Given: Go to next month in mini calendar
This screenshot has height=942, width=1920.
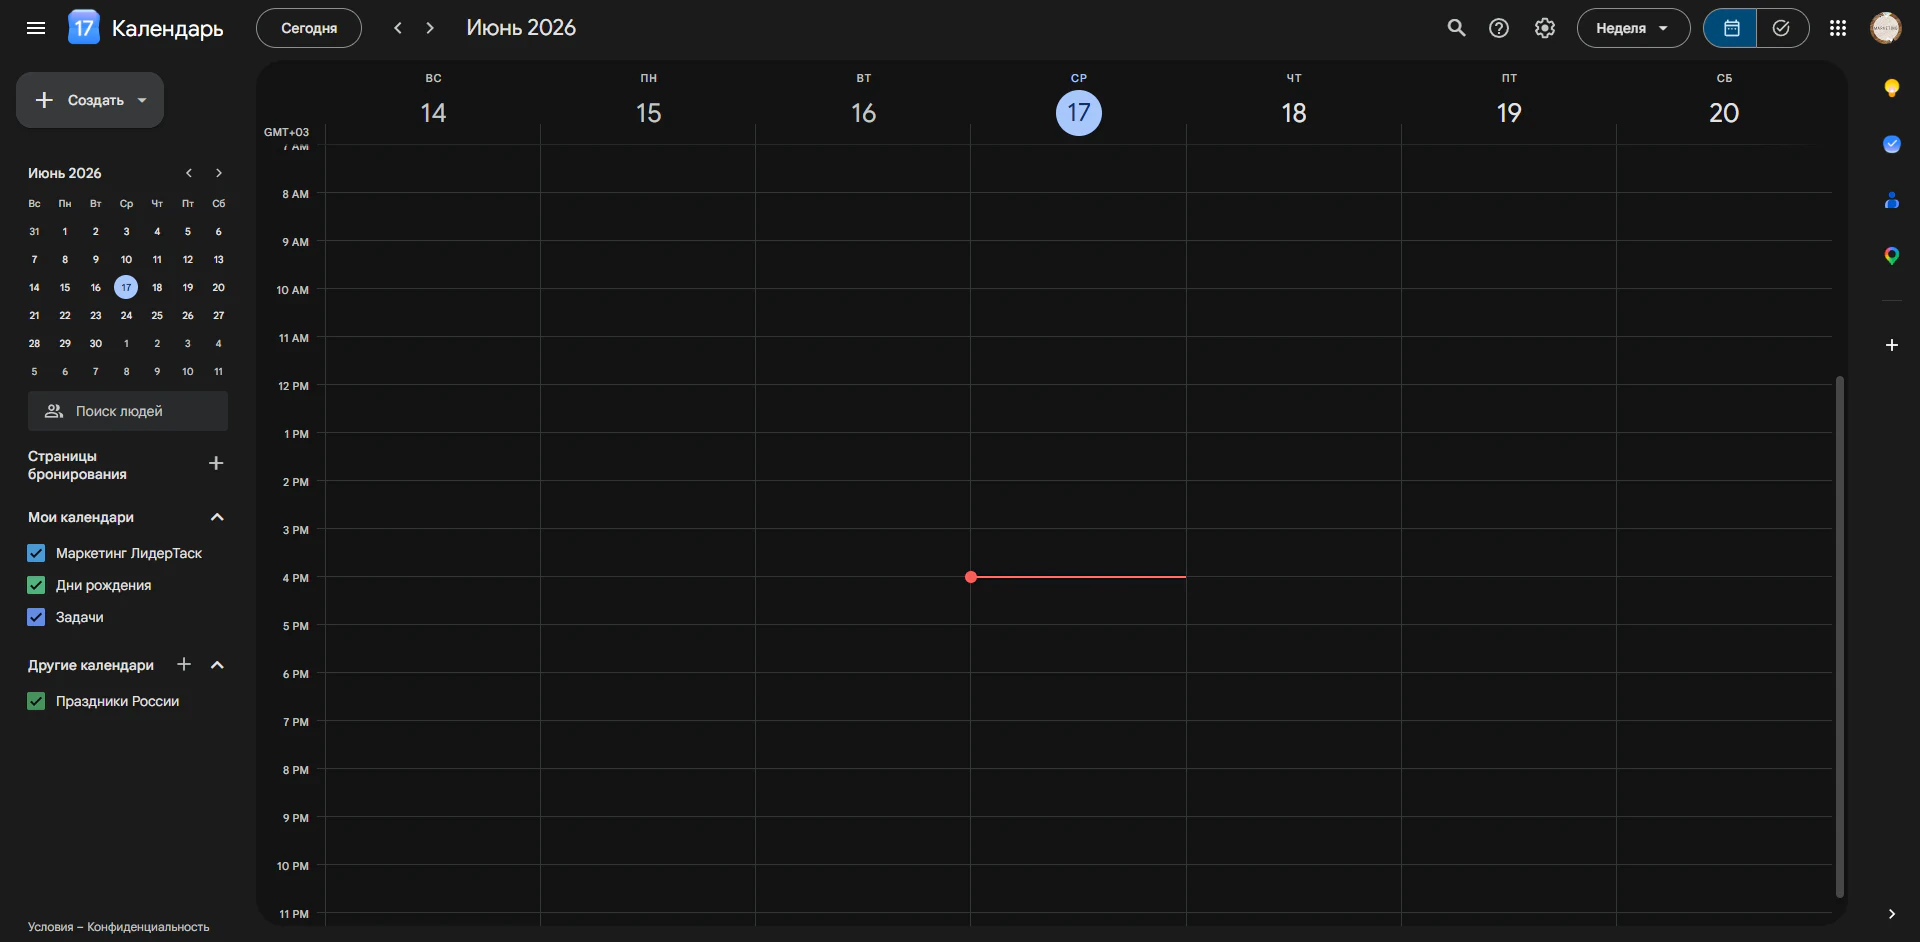Looking at the screenshot, I should (219, 173).
